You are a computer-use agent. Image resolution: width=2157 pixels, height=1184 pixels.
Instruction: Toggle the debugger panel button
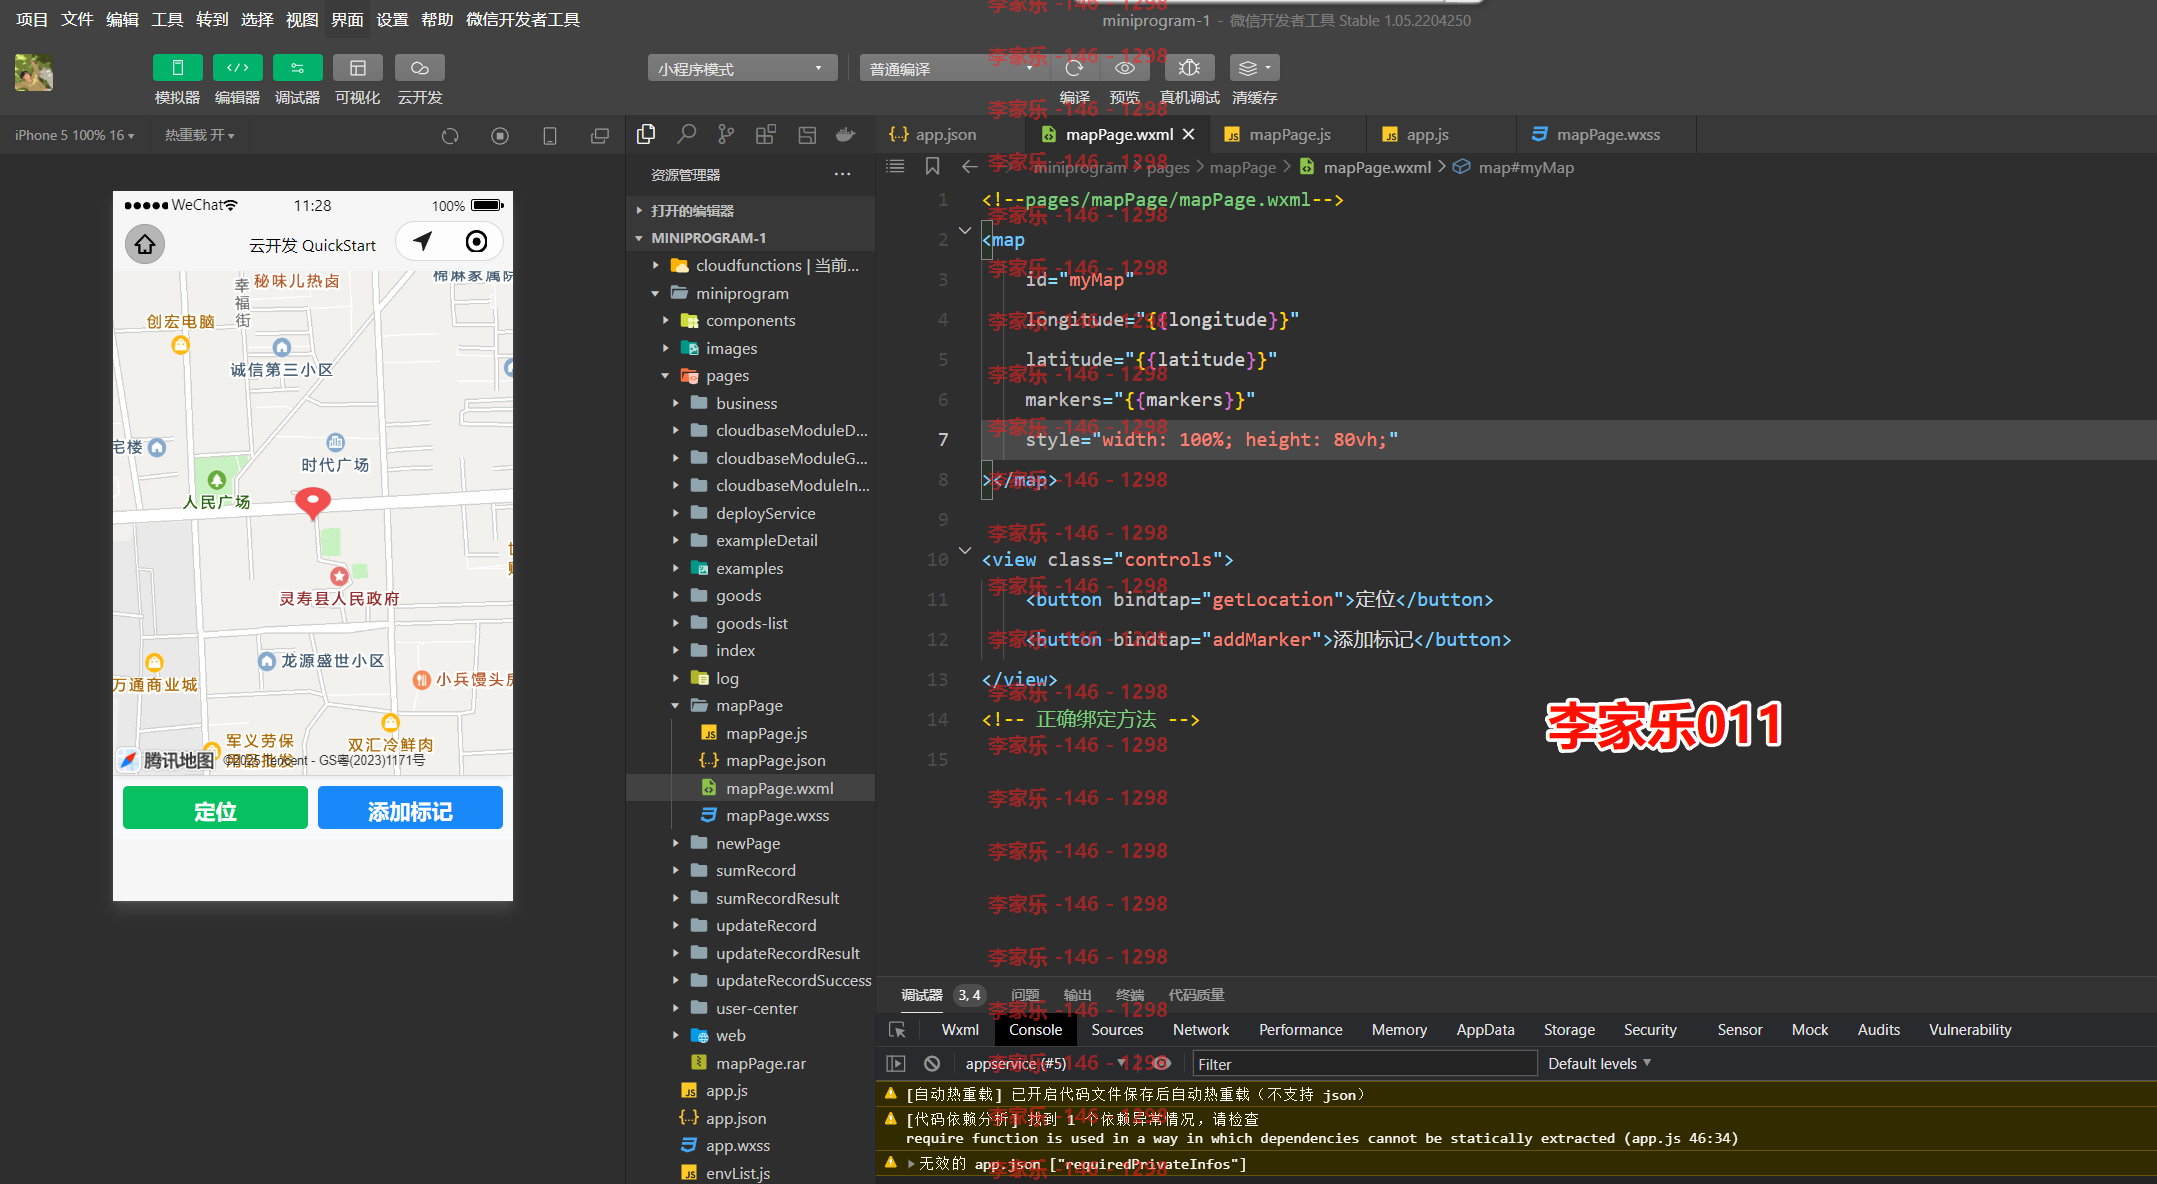click(x=297, y=68)
